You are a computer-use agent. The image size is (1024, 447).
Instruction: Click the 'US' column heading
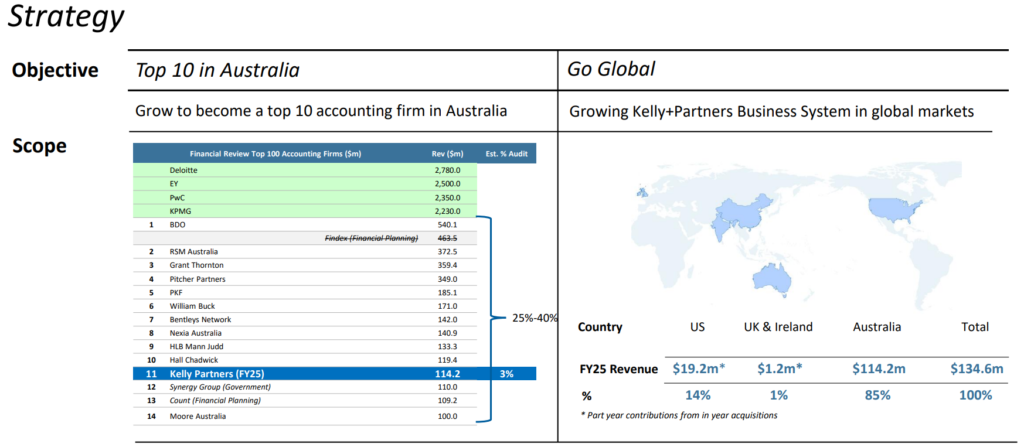tap(697, 327)
